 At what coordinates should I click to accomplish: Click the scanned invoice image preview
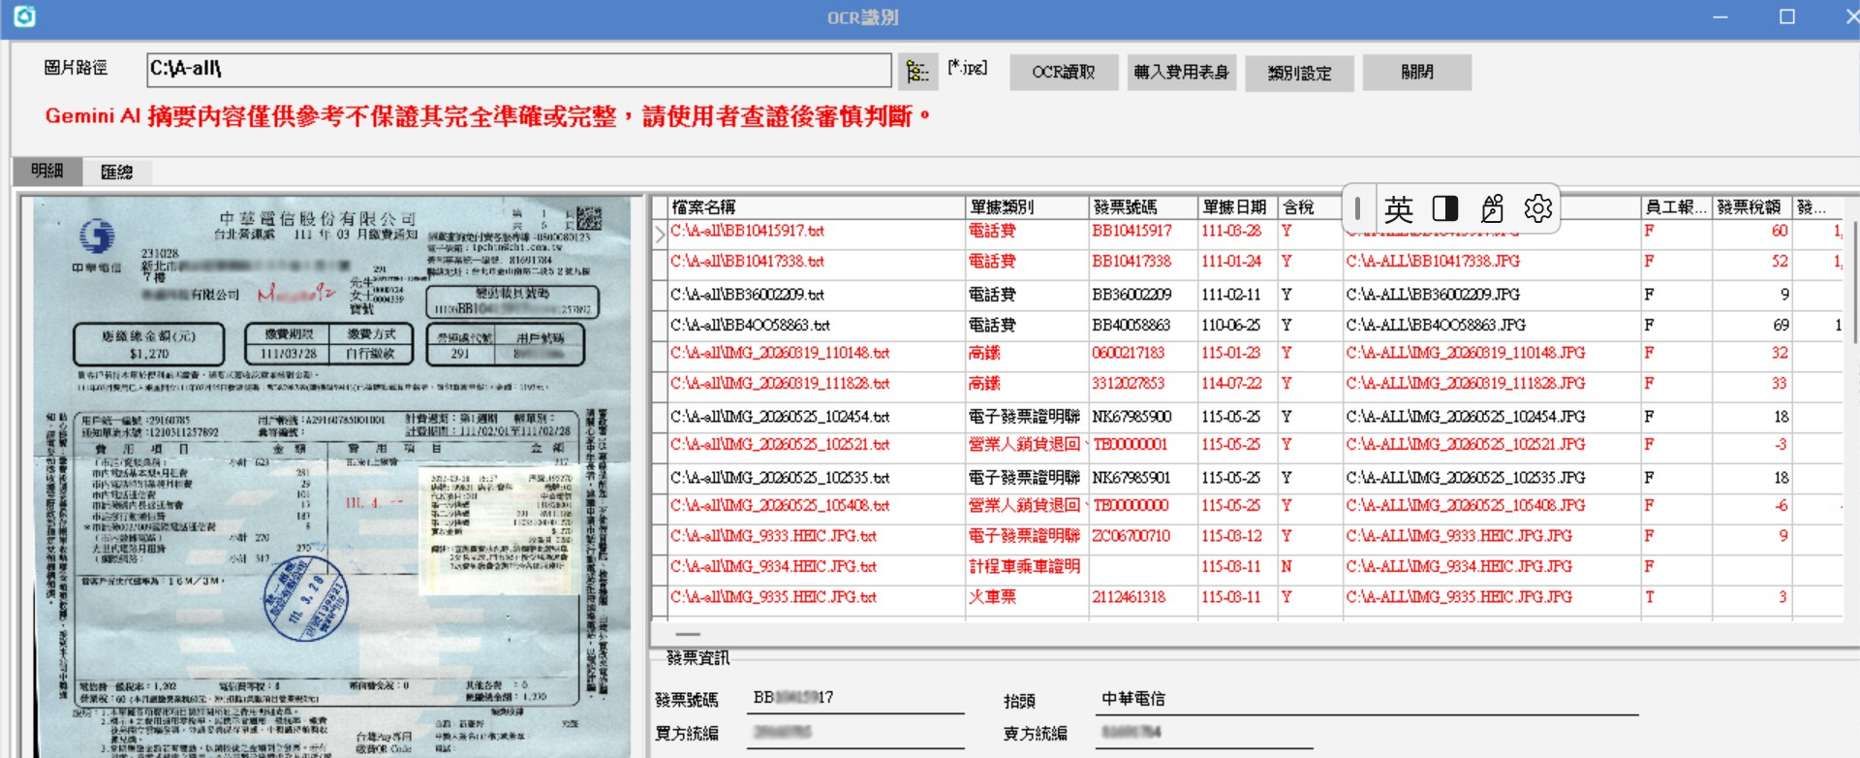pos(330,476)
